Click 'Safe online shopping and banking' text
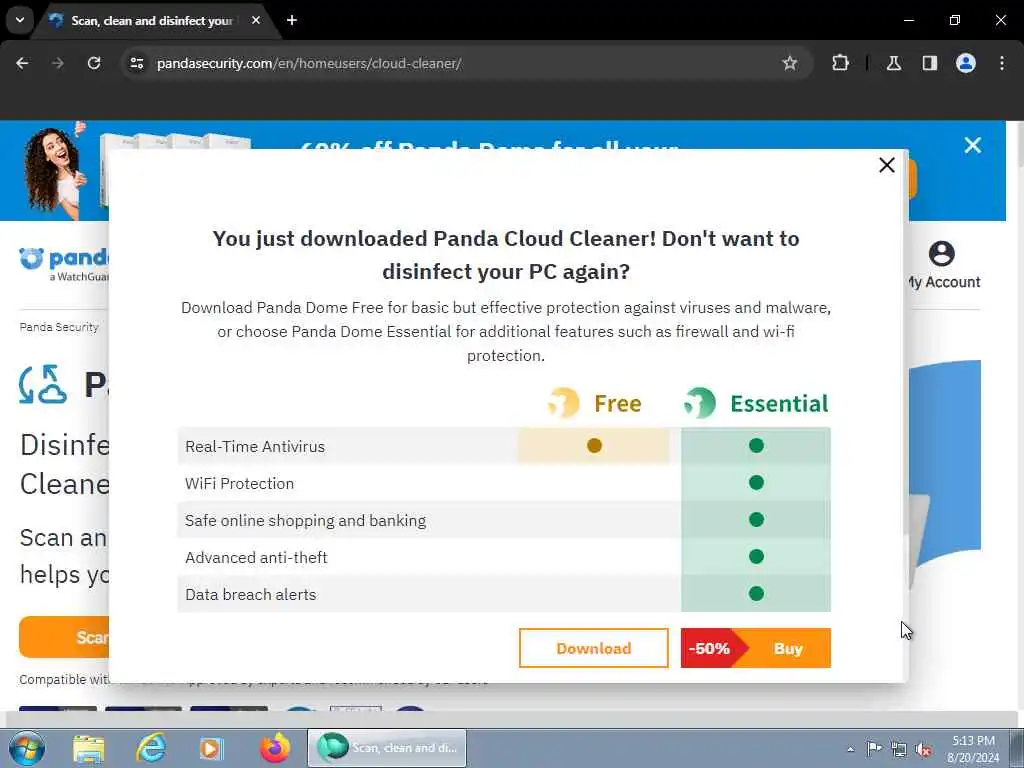This screenshot has height=768, width=1024. click(305, 520)
